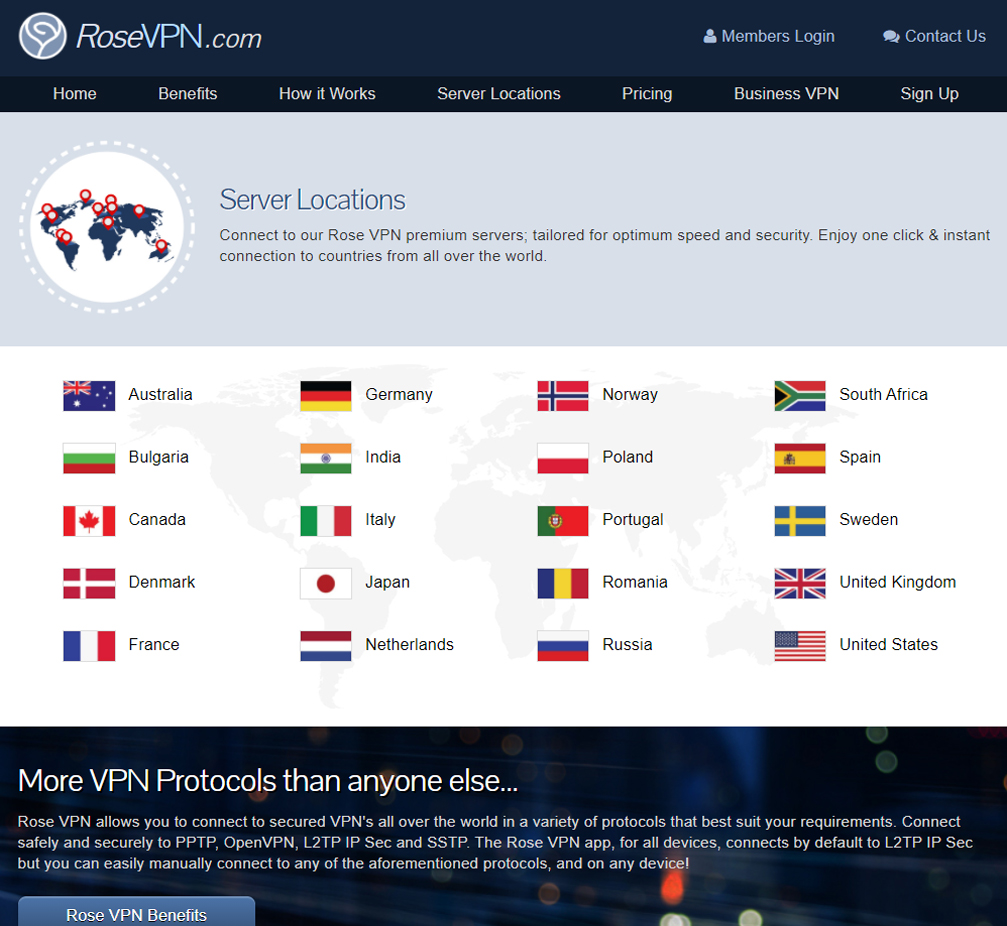This screenshot has width=1007, height=926.
Task: Click the Contact Us chat bubble icon
Action: point(891,37)
